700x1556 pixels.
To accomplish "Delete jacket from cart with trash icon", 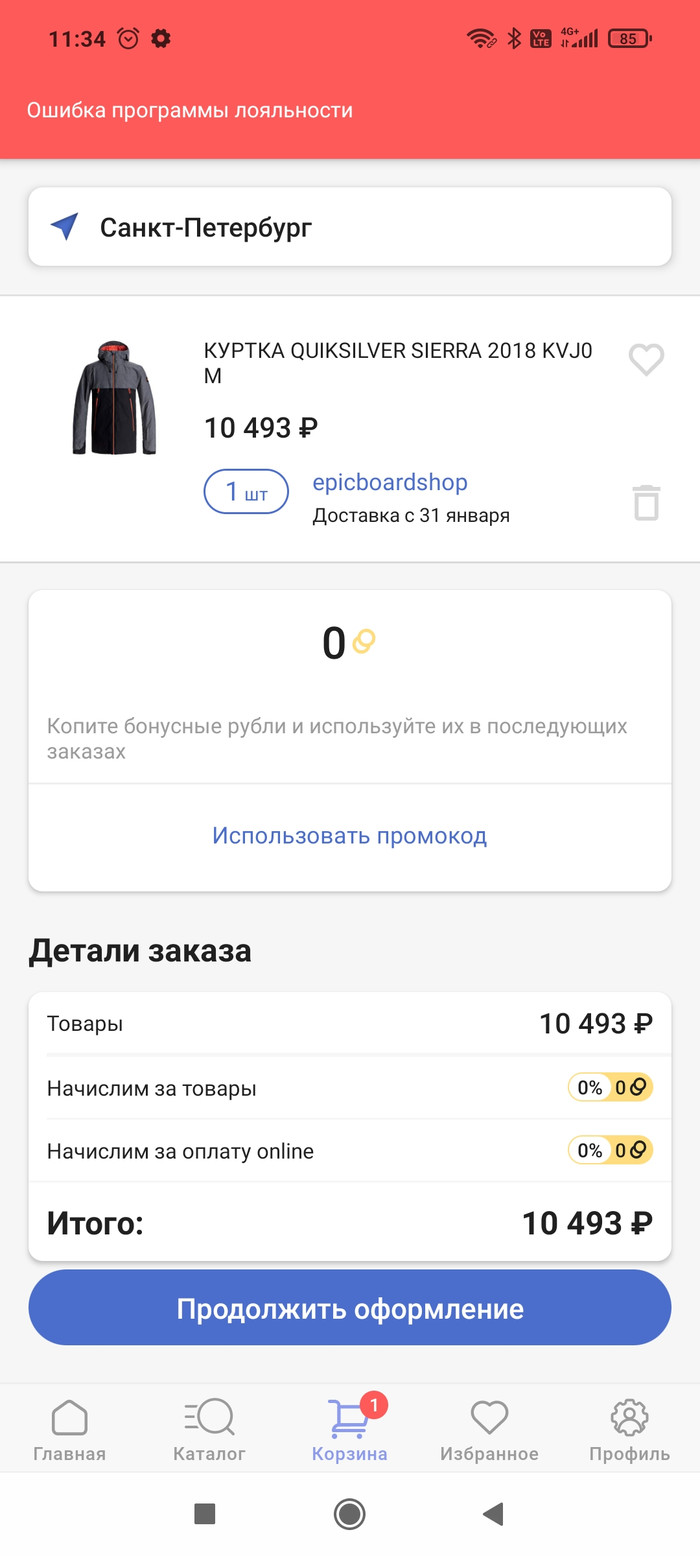I will 646,502.
